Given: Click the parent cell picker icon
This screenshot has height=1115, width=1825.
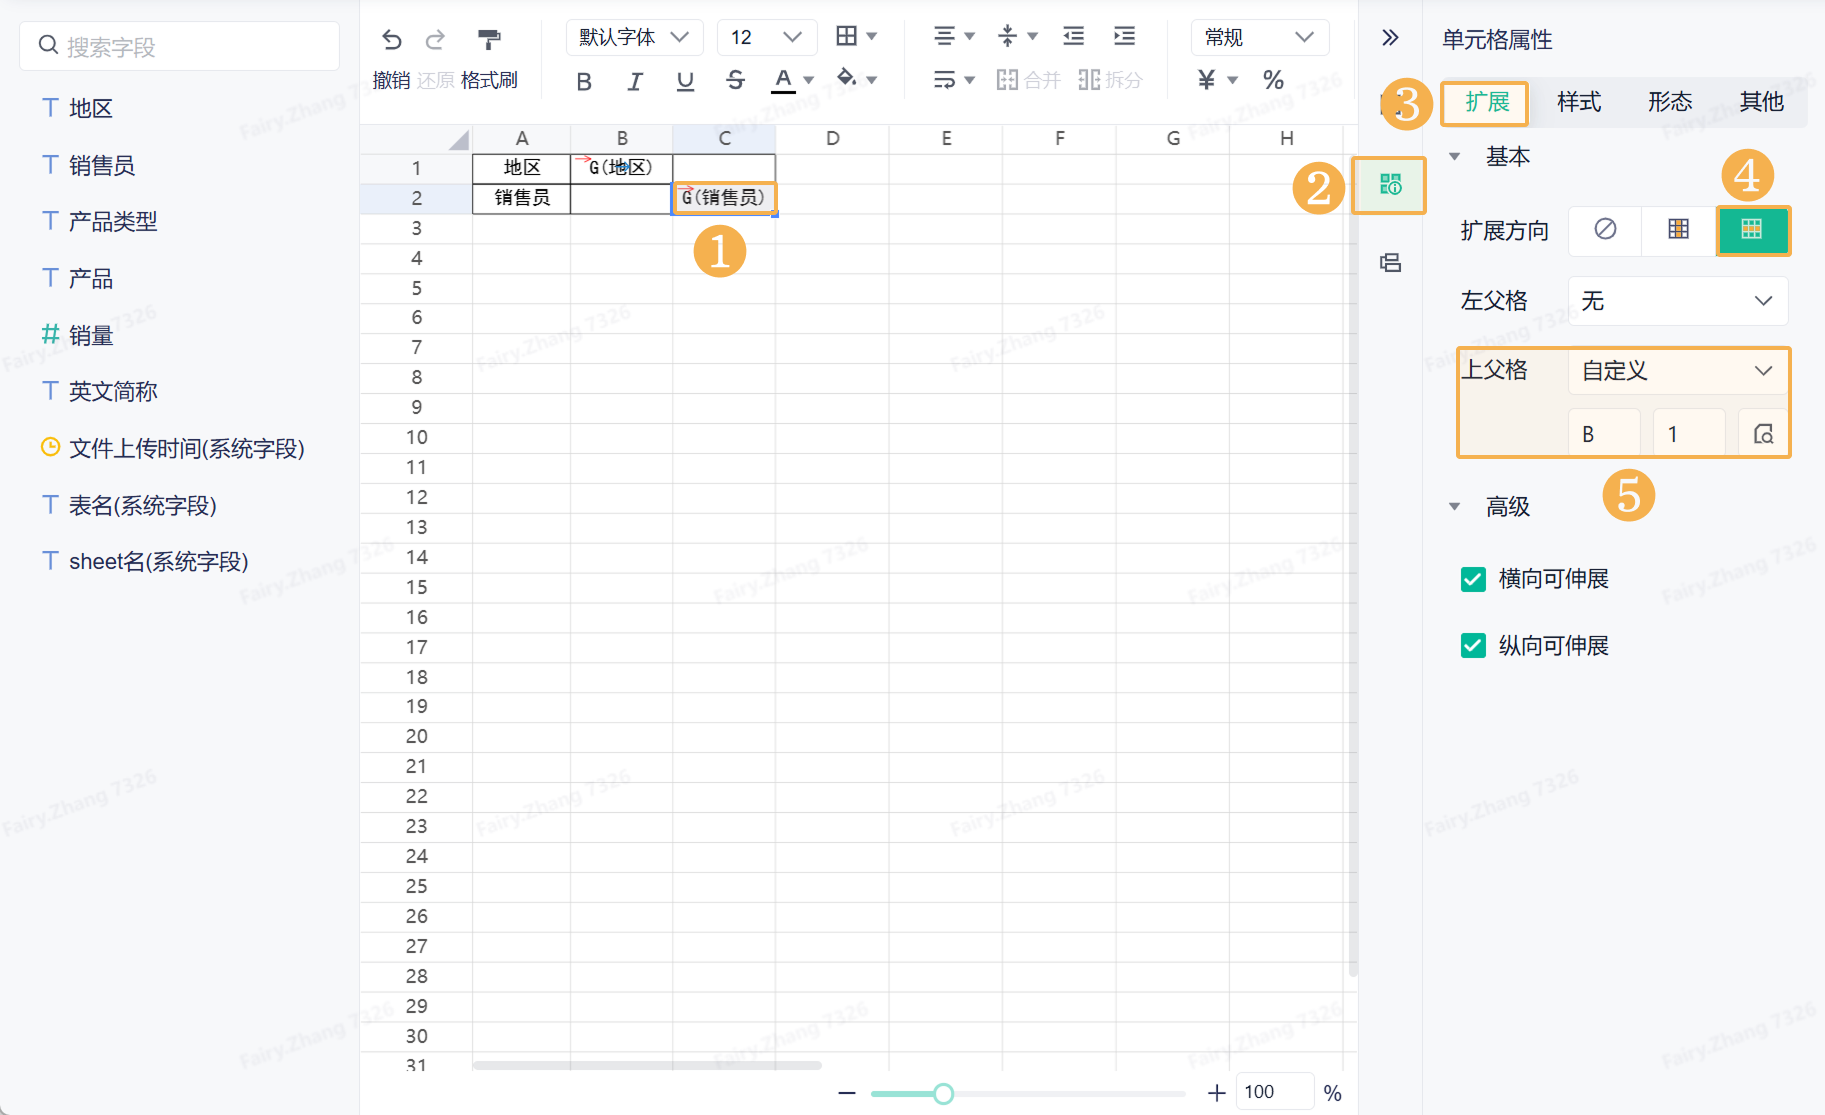Looking at the screenshot, I should click(1763, 434).
